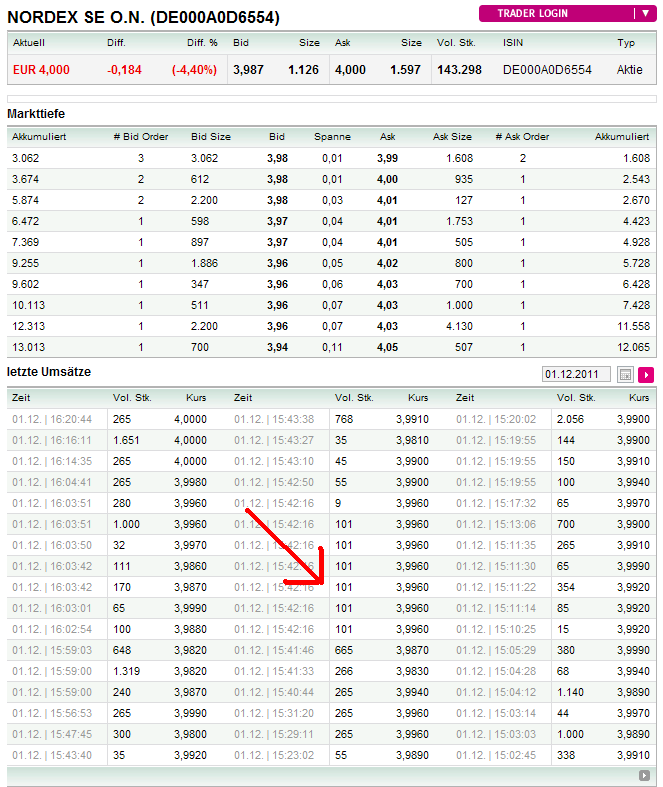Click the volume value 143.298
Image resolution: width=663 pixels, height=787 pixels.
(x=459, y=70)
